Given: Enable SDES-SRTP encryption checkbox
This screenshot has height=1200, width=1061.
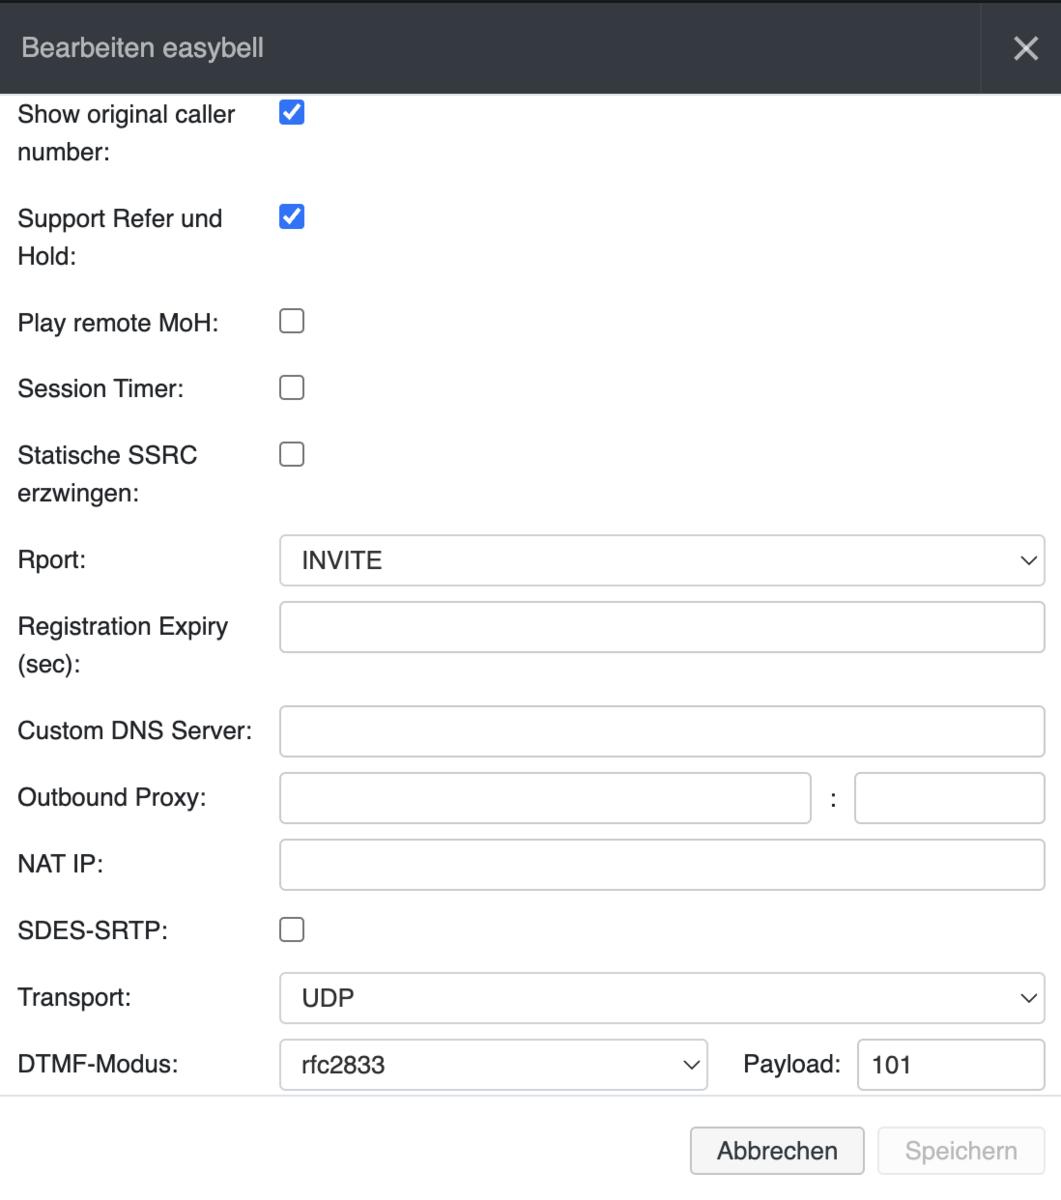Looking at the screenshot, I should 291,930.
